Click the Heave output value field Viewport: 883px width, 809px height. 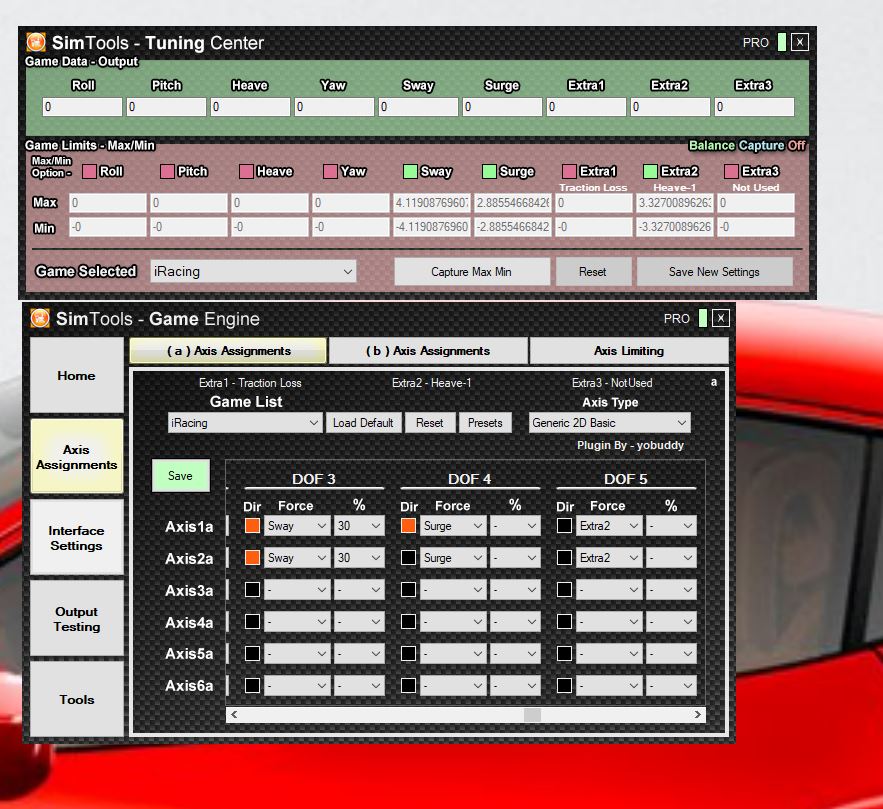pos(250,107)
